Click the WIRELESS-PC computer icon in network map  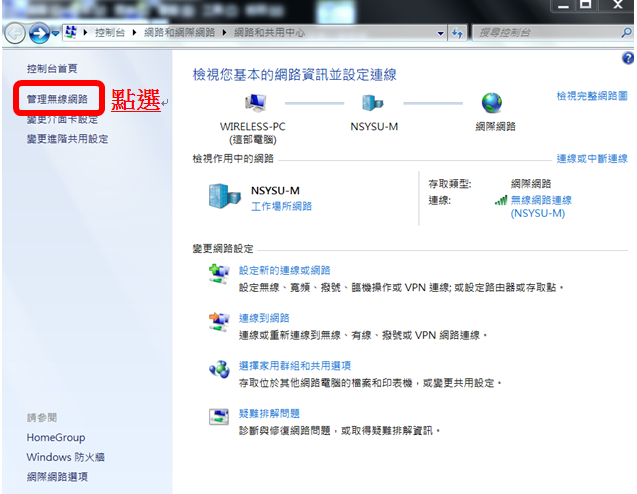(254, 103)
